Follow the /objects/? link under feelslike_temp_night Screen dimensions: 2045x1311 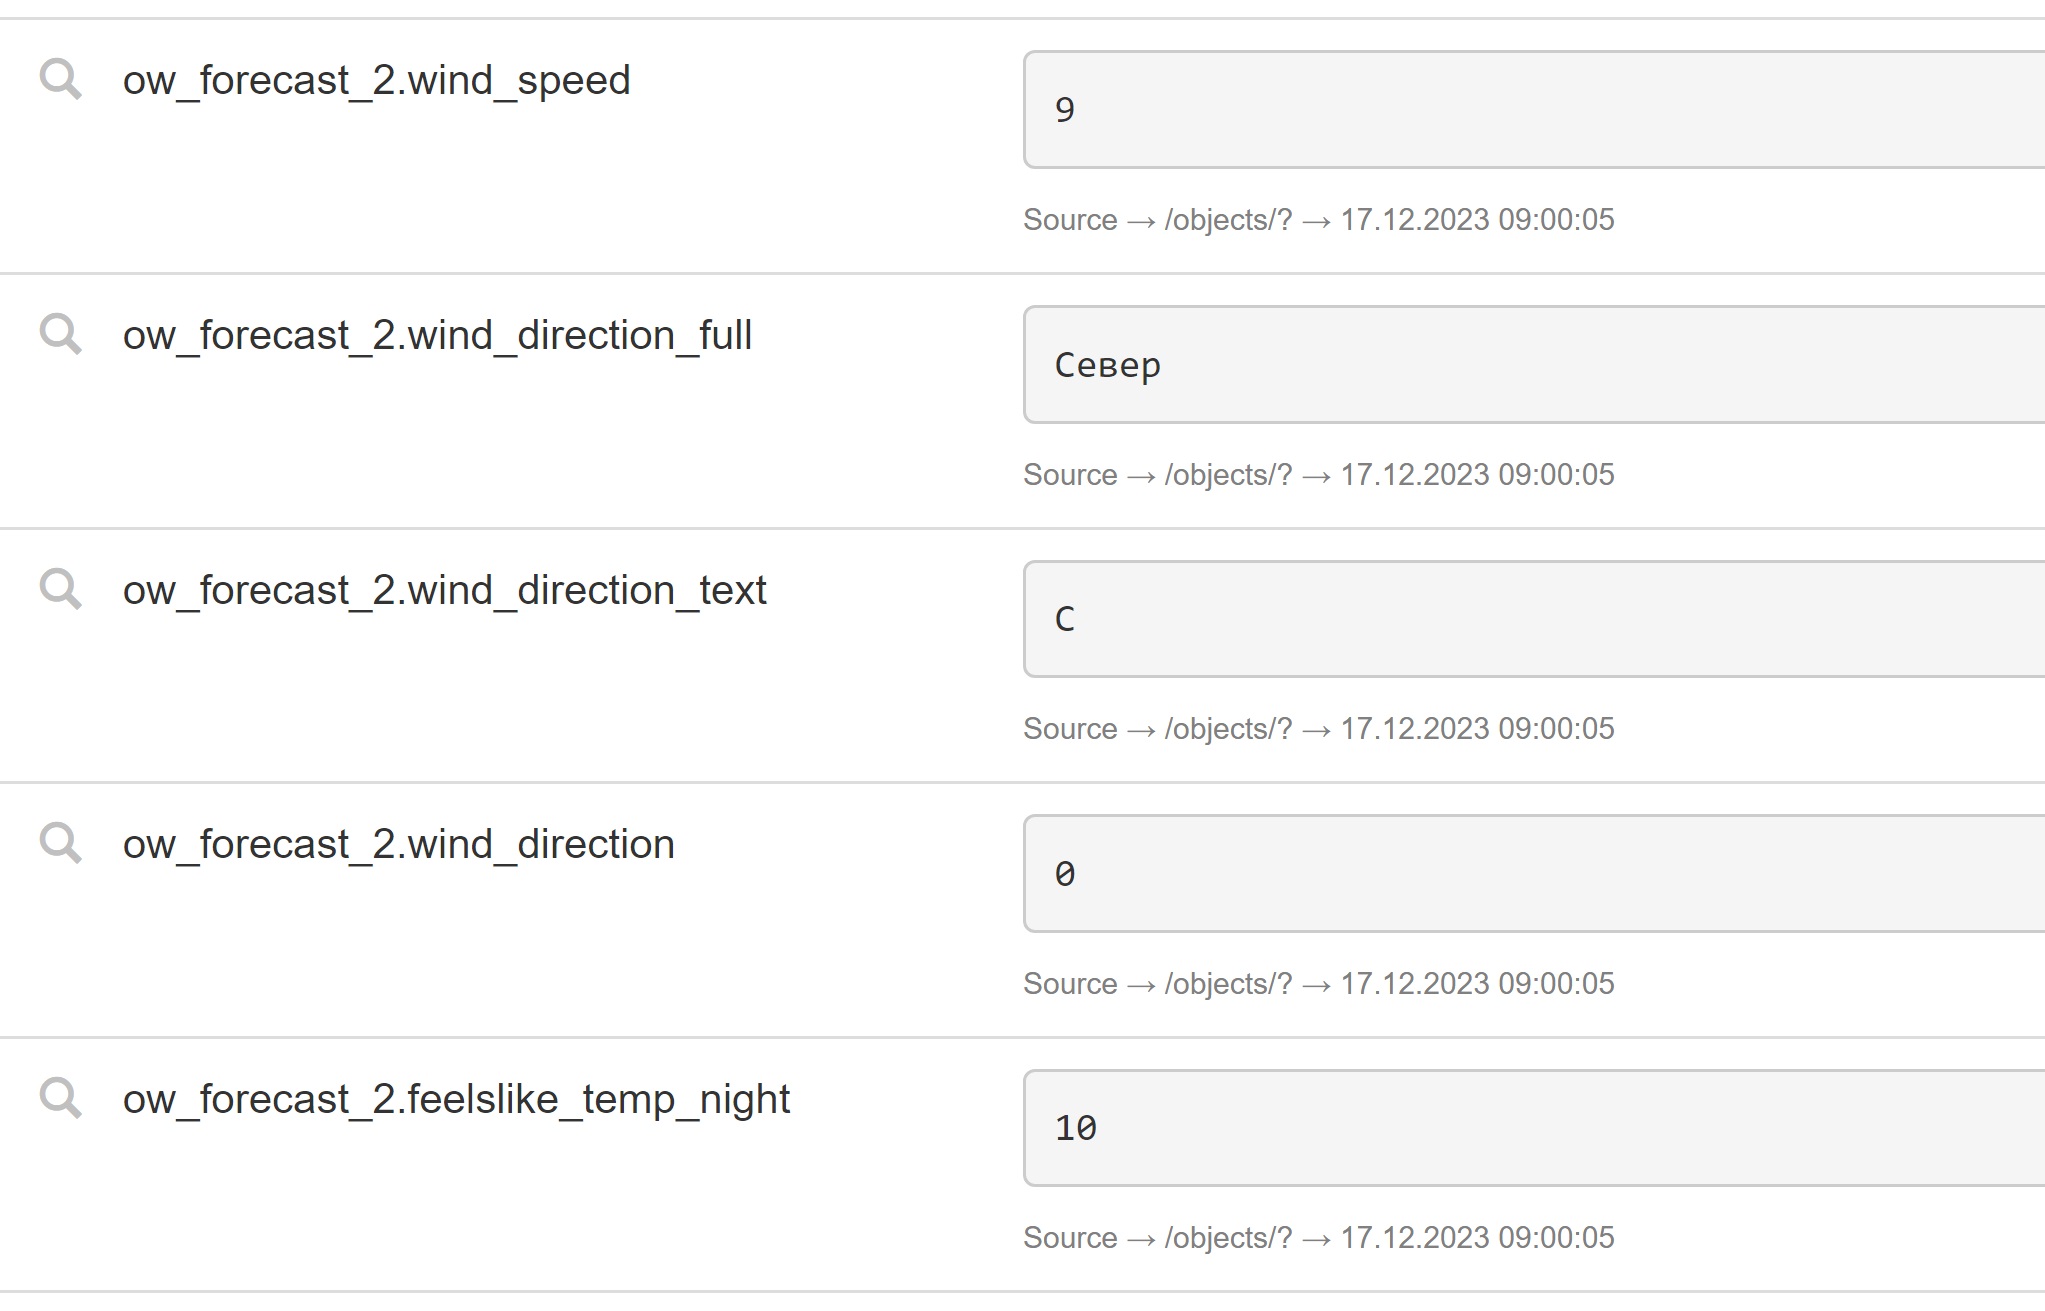tap(1228, 1238)
